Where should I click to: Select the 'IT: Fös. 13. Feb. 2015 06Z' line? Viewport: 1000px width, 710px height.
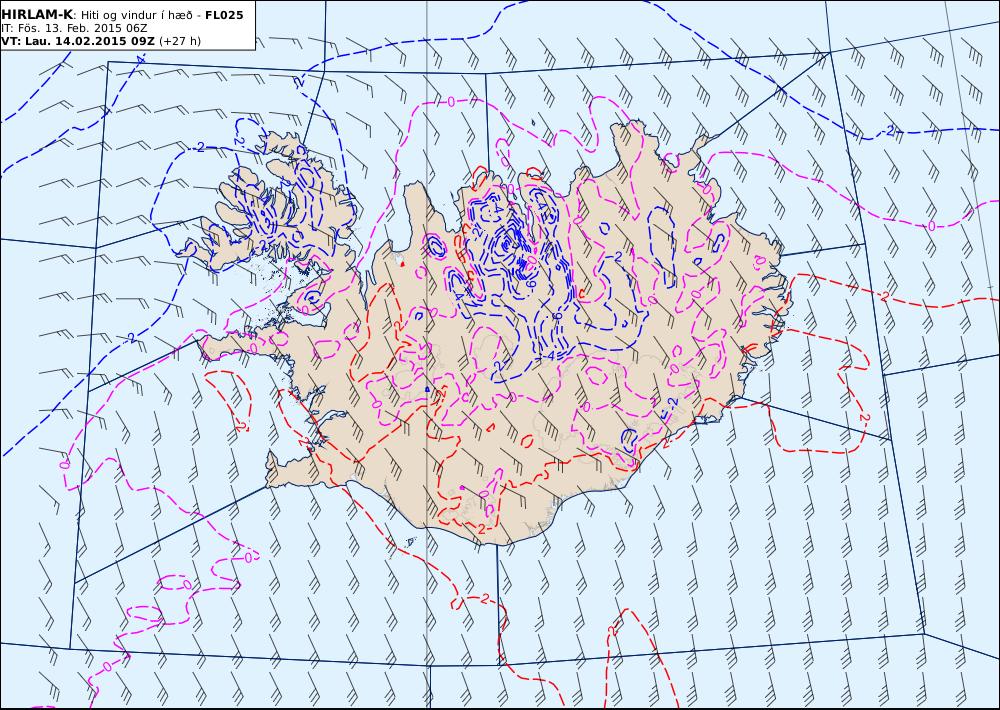(x=75, y=28)
